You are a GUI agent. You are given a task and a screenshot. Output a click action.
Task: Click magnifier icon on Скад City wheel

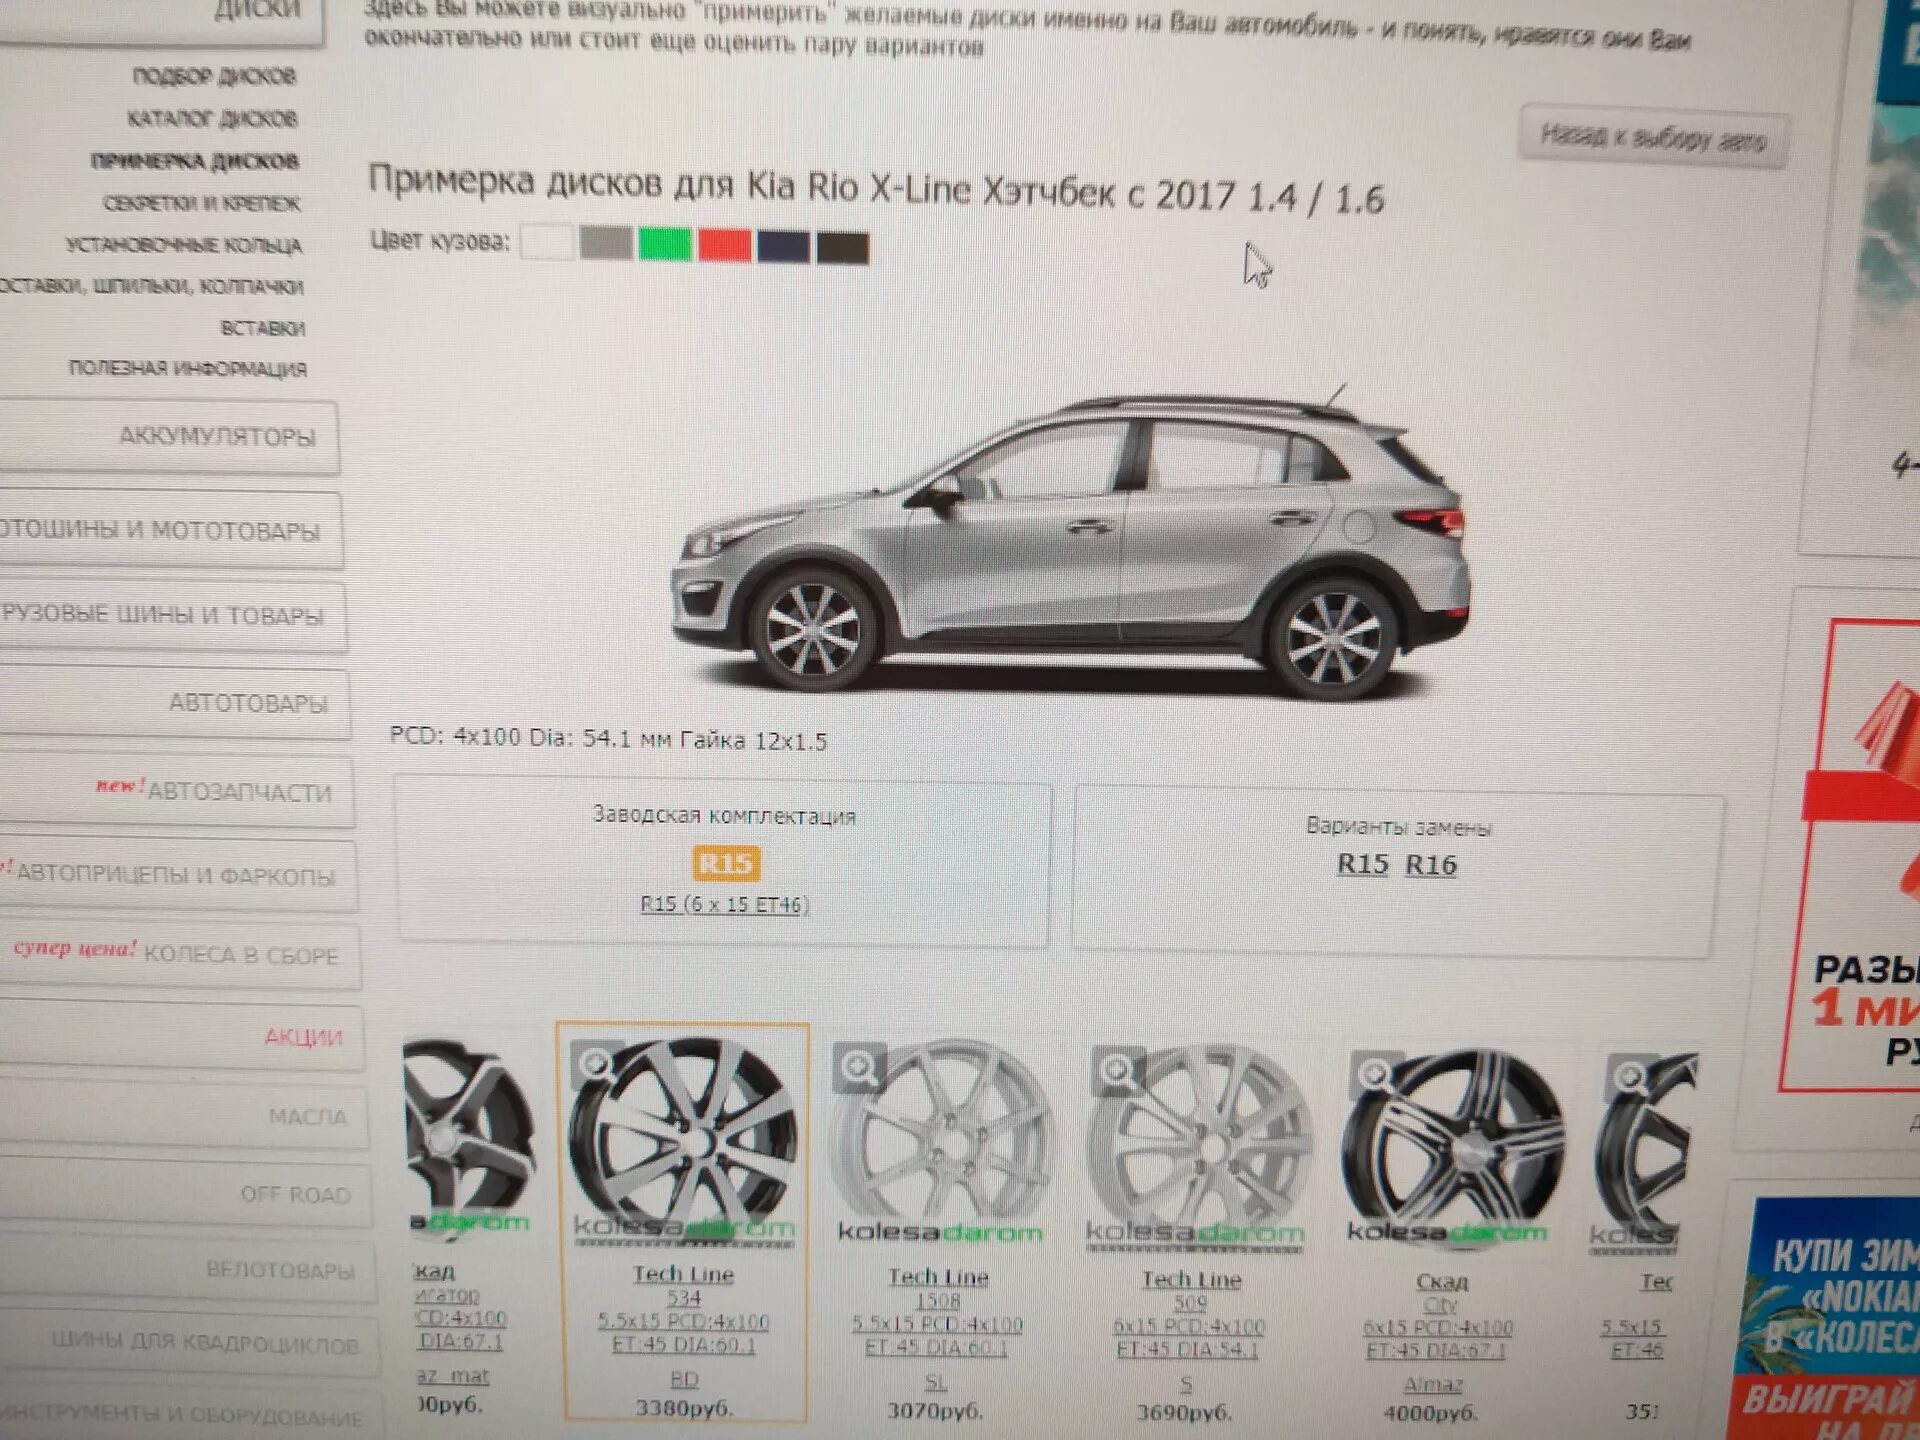coord(1375,1074)
